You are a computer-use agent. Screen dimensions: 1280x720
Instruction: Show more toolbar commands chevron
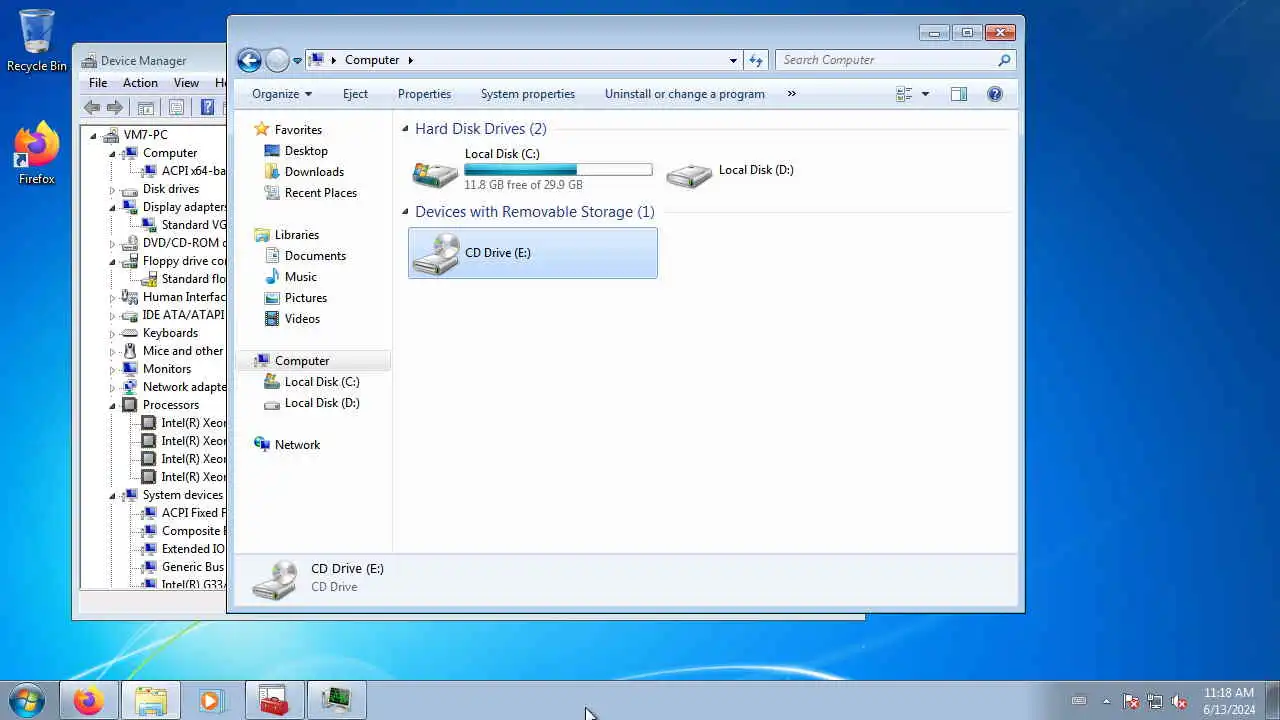coord(791,94)
